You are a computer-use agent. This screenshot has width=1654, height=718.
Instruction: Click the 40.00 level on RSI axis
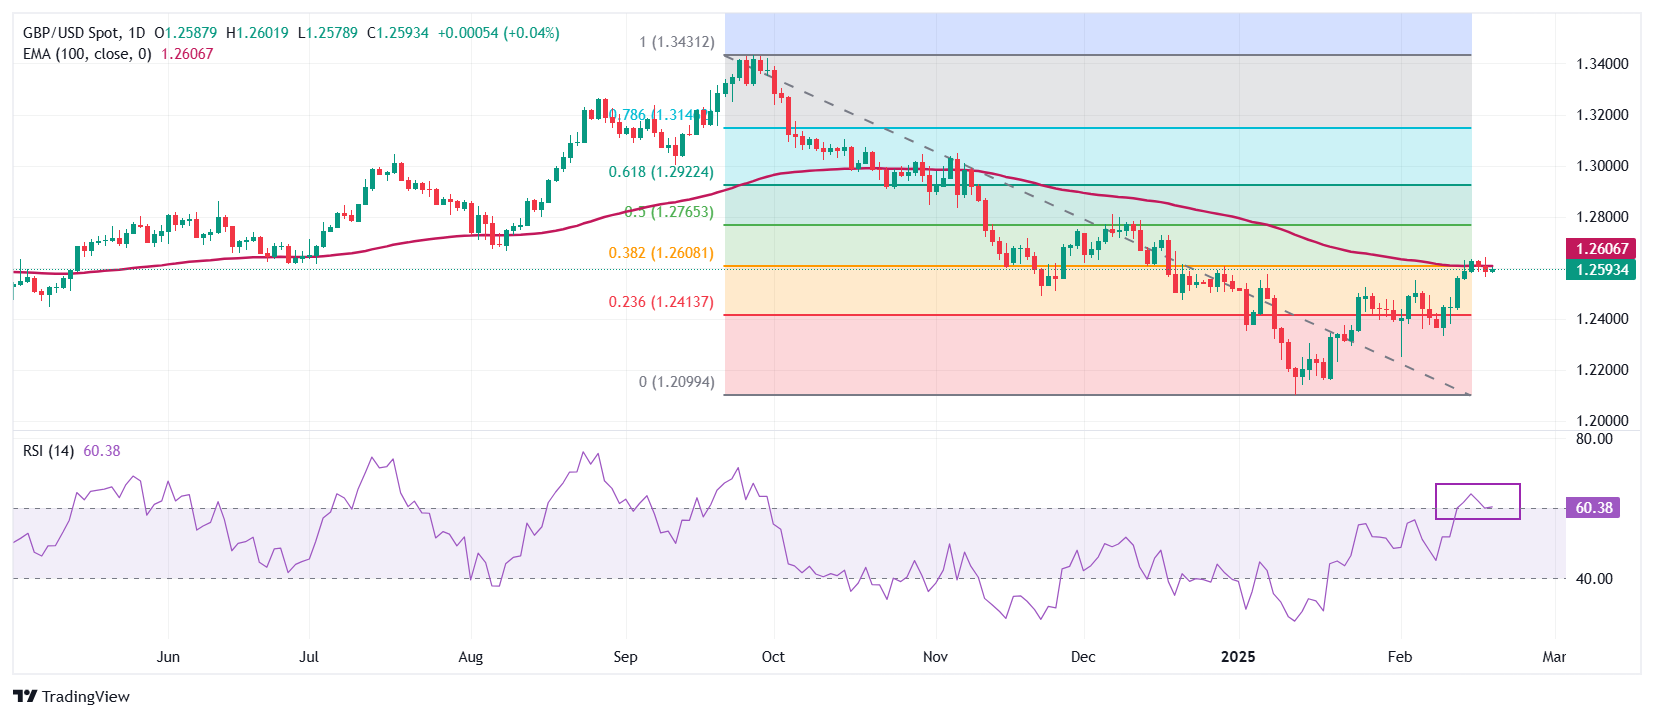click(1594, 579)
